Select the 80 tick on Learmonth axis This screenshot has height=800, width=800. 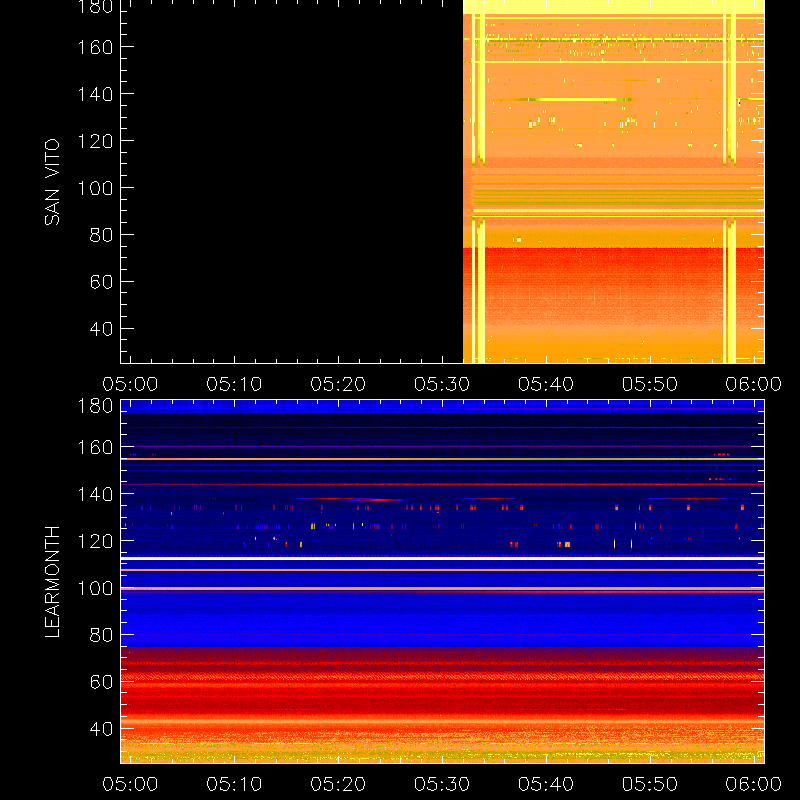point(101,635)
